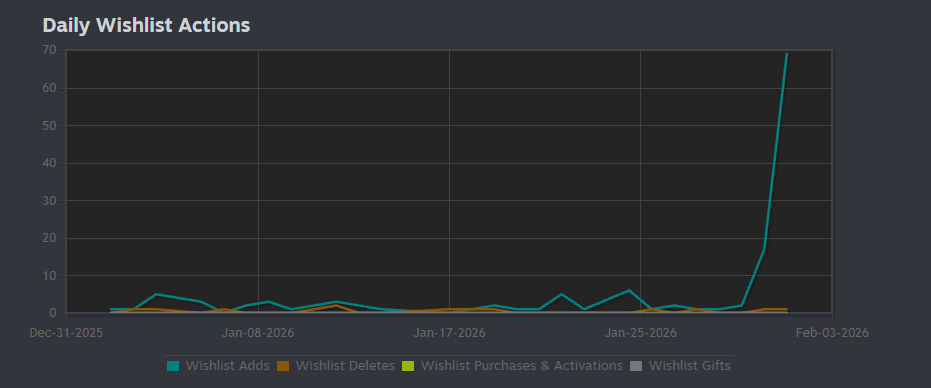Click the Wishlist Adds point at 17 before spike
The image size is (931, 388).
pos(764,249)
